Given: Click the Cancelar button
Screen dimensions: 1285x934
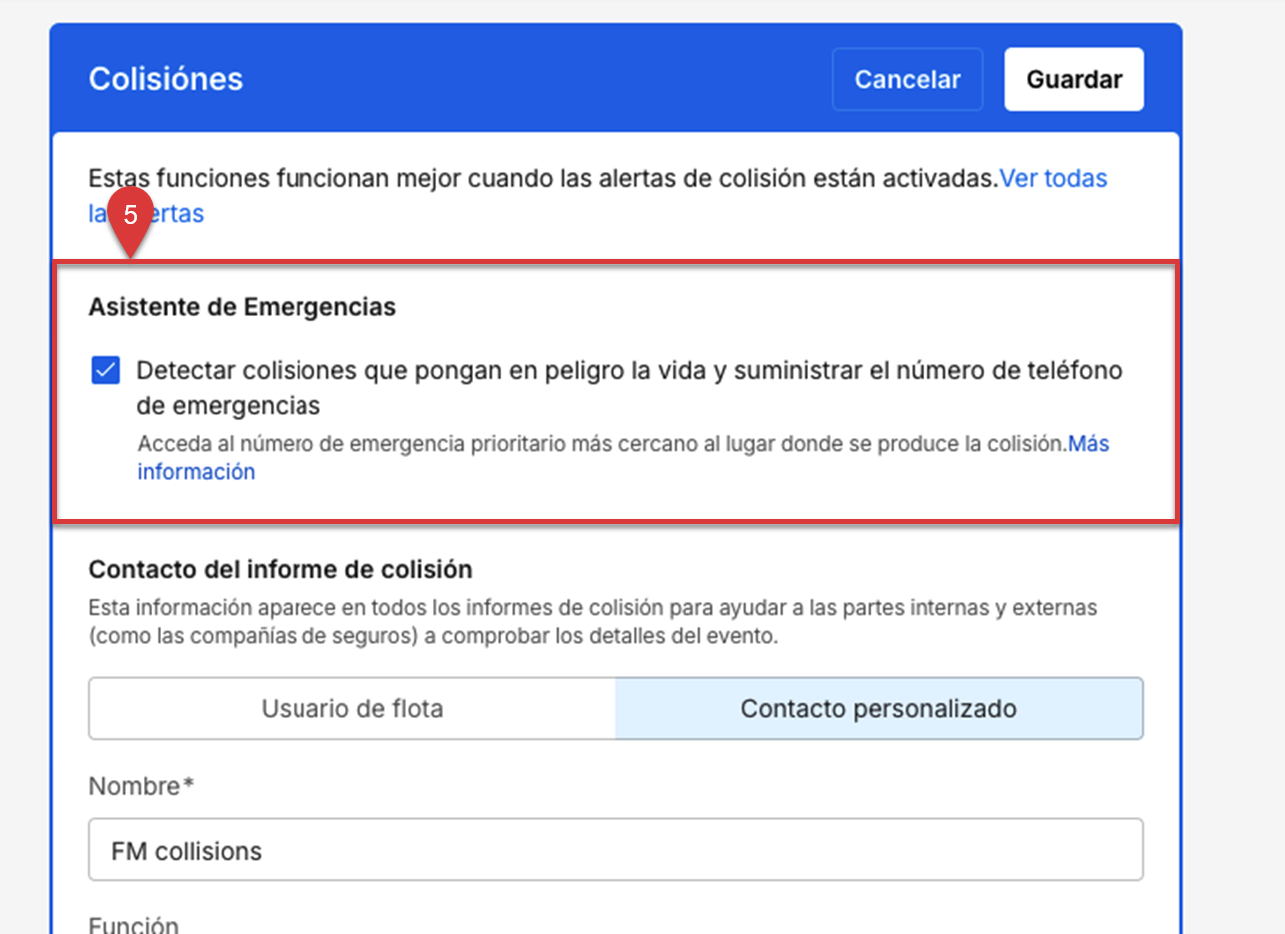Looking at the screenshot, I should pyautogui.click(x=907, y=80).
